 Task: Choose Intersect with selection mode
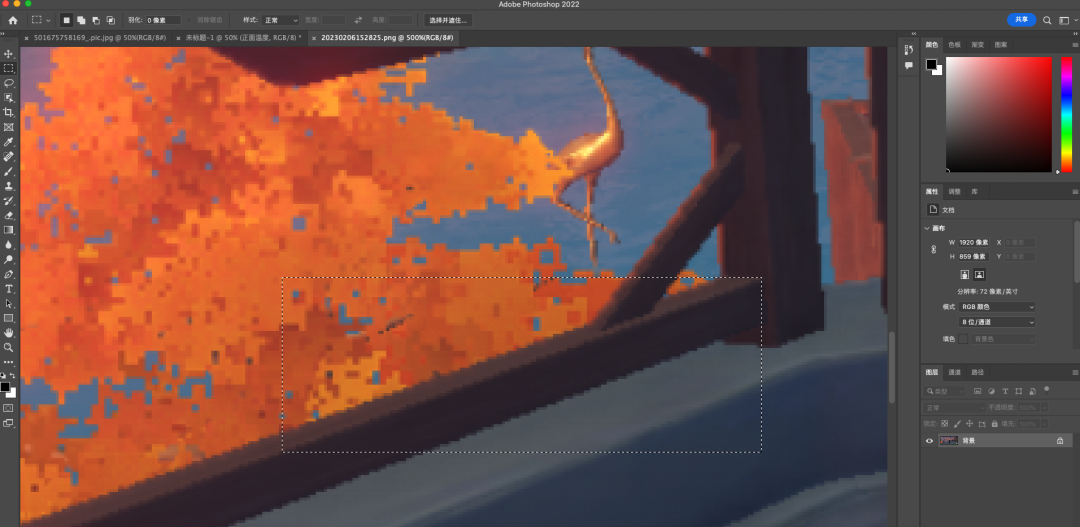click(109, 20)
